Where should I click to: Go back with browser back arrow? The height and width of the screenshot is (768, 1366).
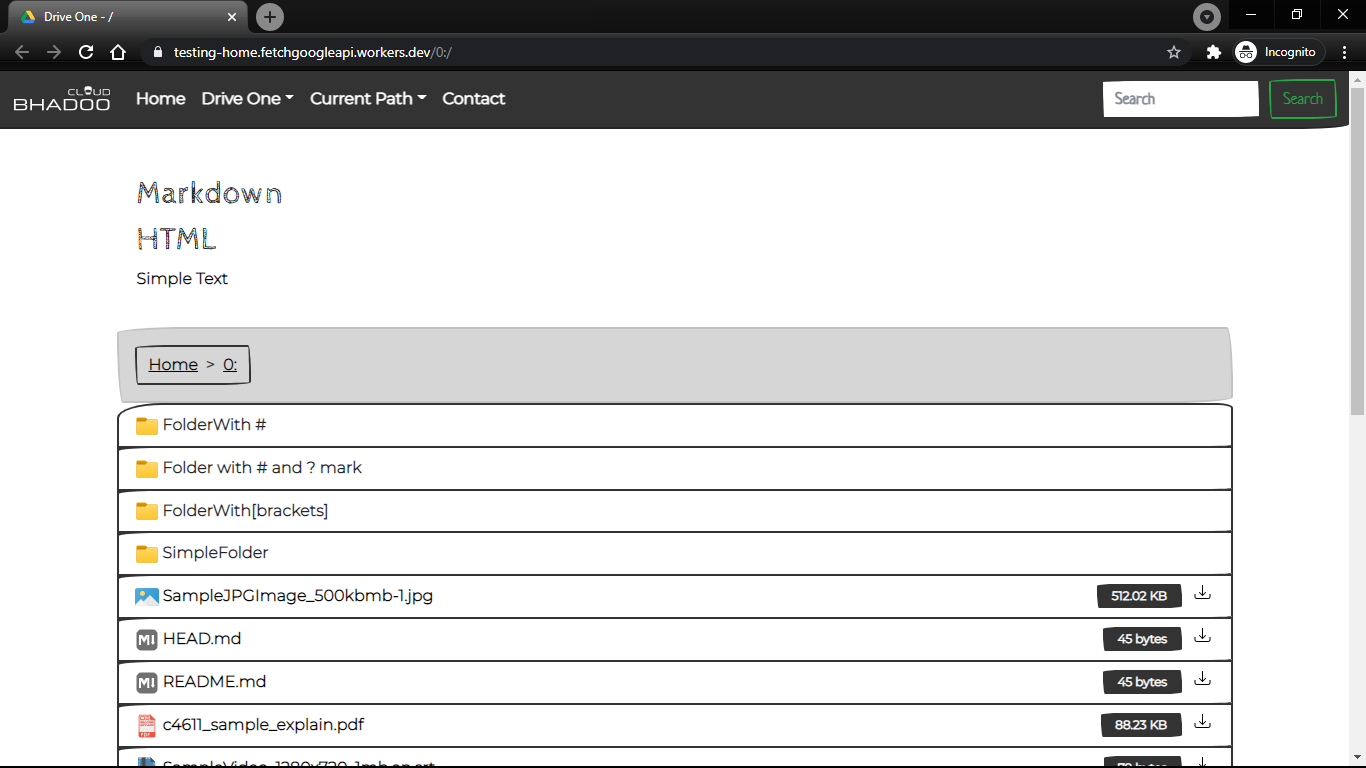point(22,52)
